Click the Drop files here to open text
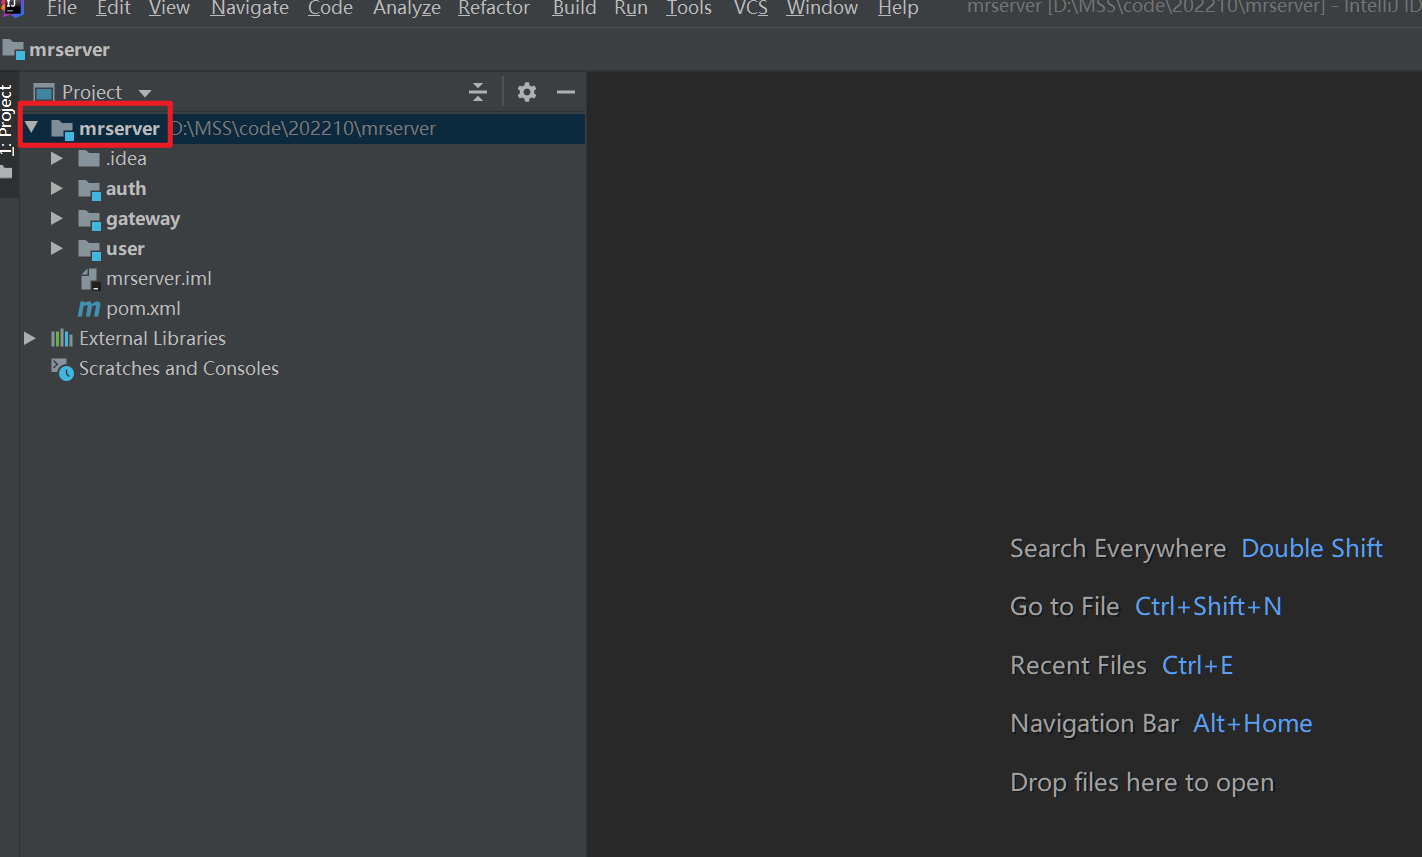Screen dimensions: 1422x857 [1142, 782]
